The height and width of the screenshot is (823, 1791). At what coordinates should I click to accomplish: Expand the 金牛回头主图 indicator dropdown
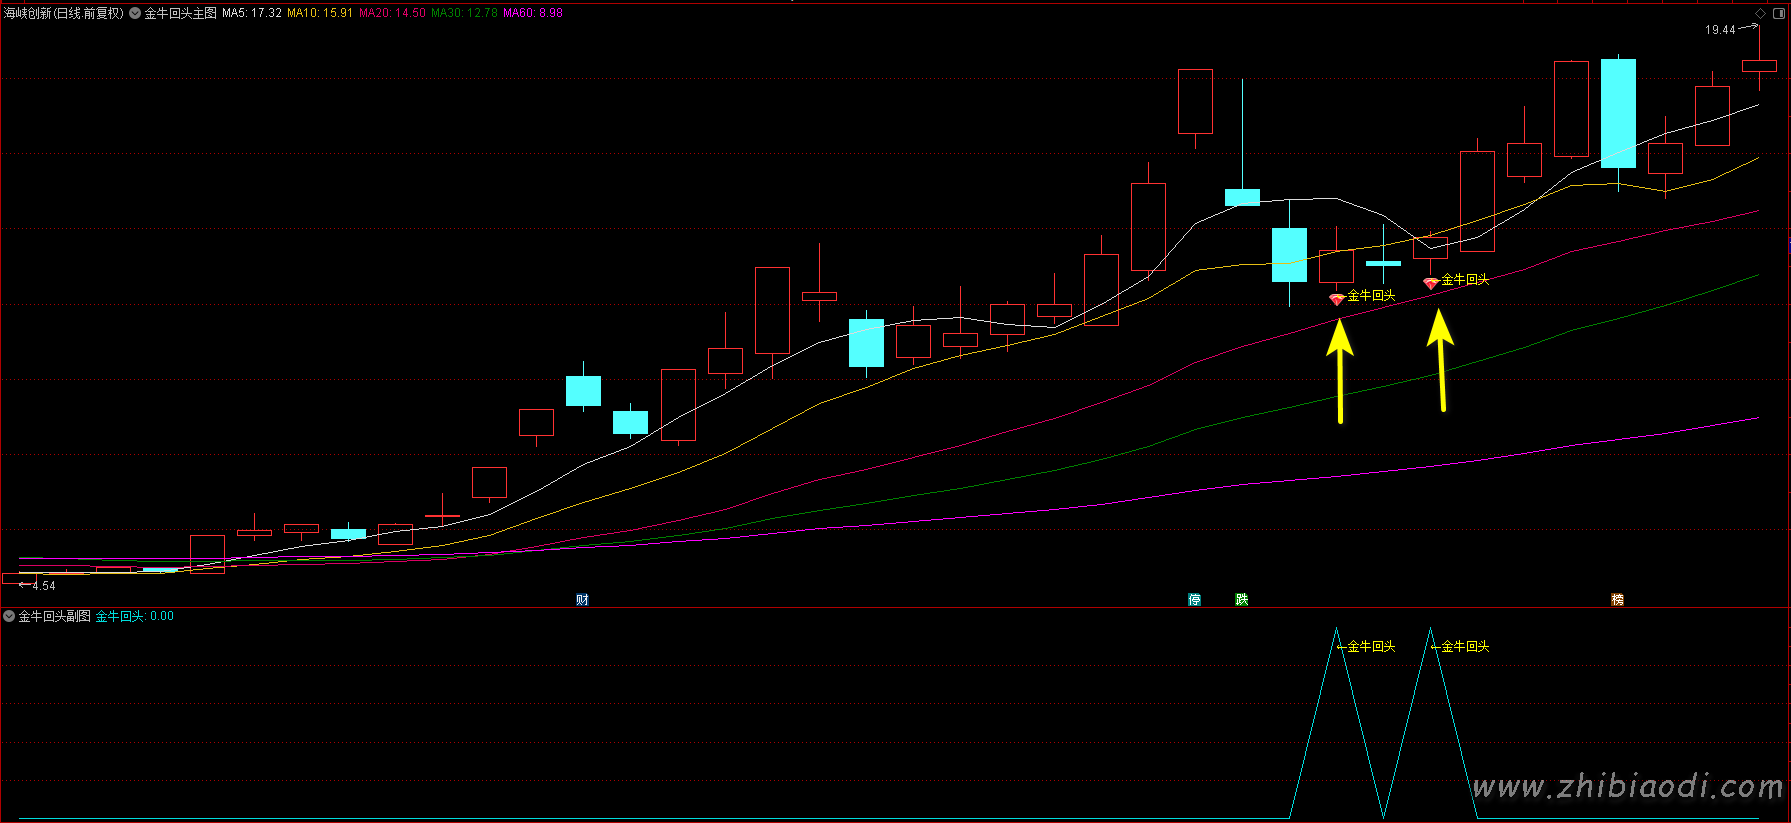coord(135,13)
